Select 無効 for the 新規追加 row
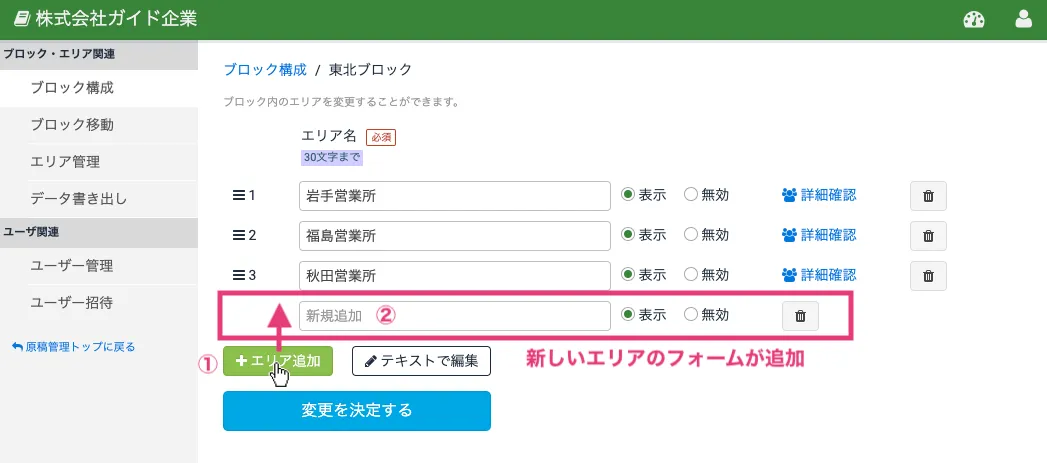The width and height of the screenshot is (1047, 463). click(691, 315)
